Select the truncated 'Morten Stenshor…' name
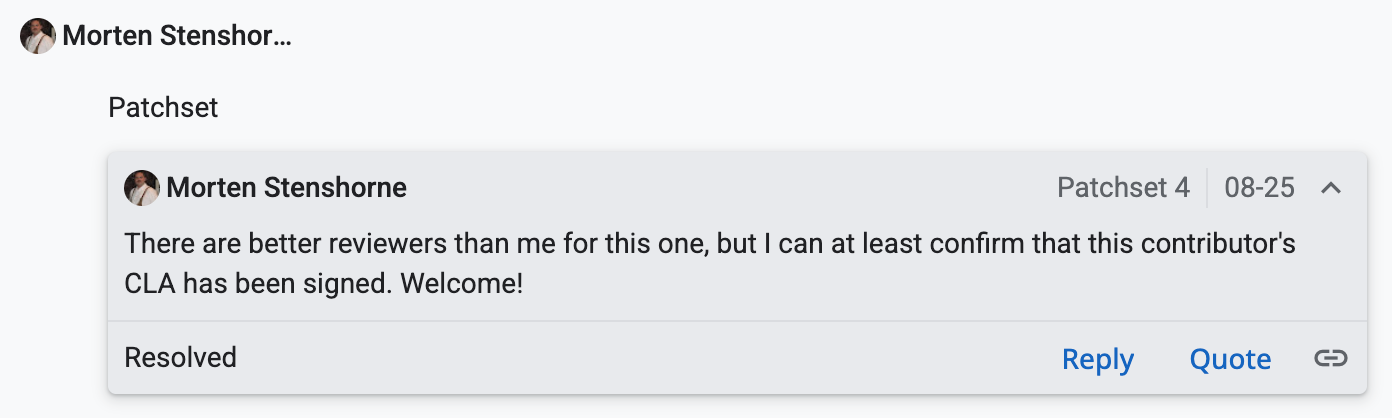The width and height of the screenshot is (1392, 418). (x=177, y=38)
